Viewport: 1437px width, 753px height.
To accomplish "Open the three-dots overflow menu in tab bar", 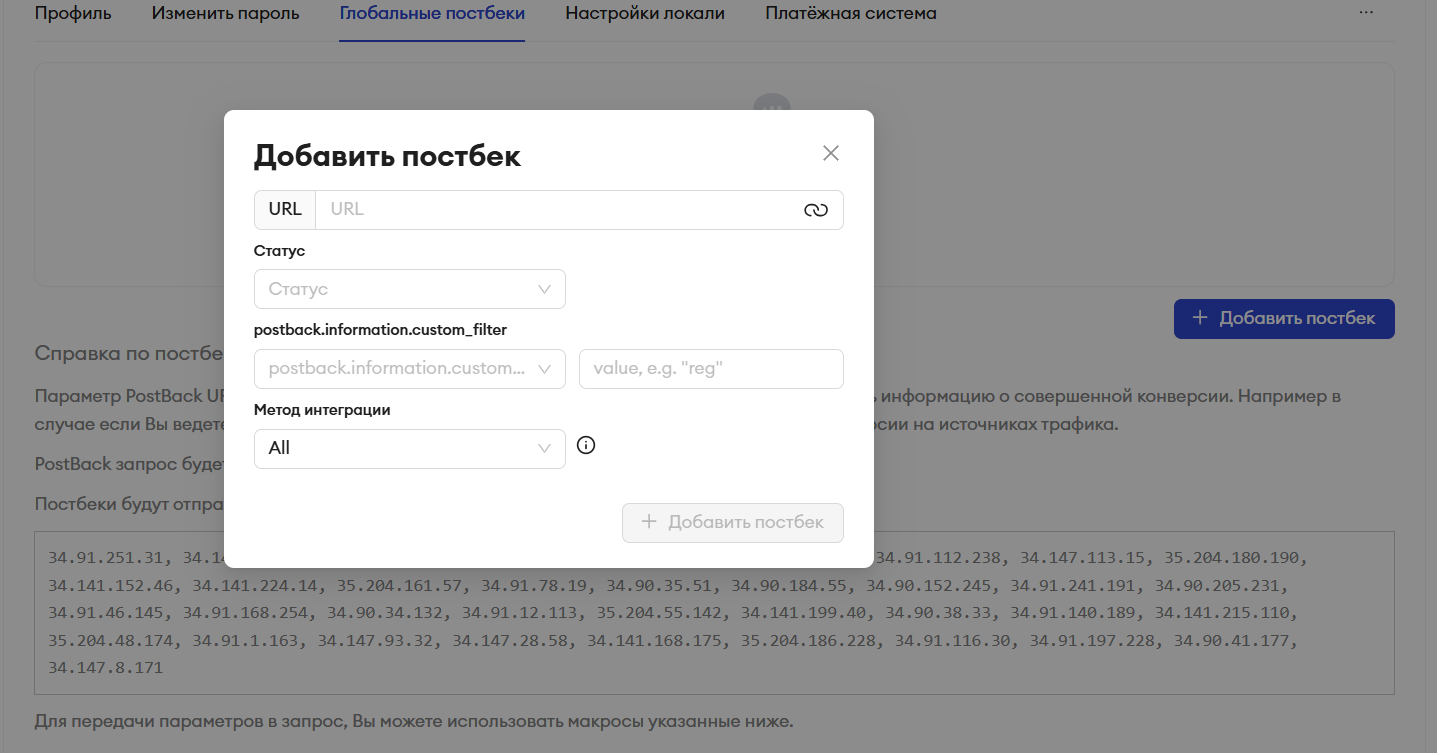I will click(x=1366, y=13).
